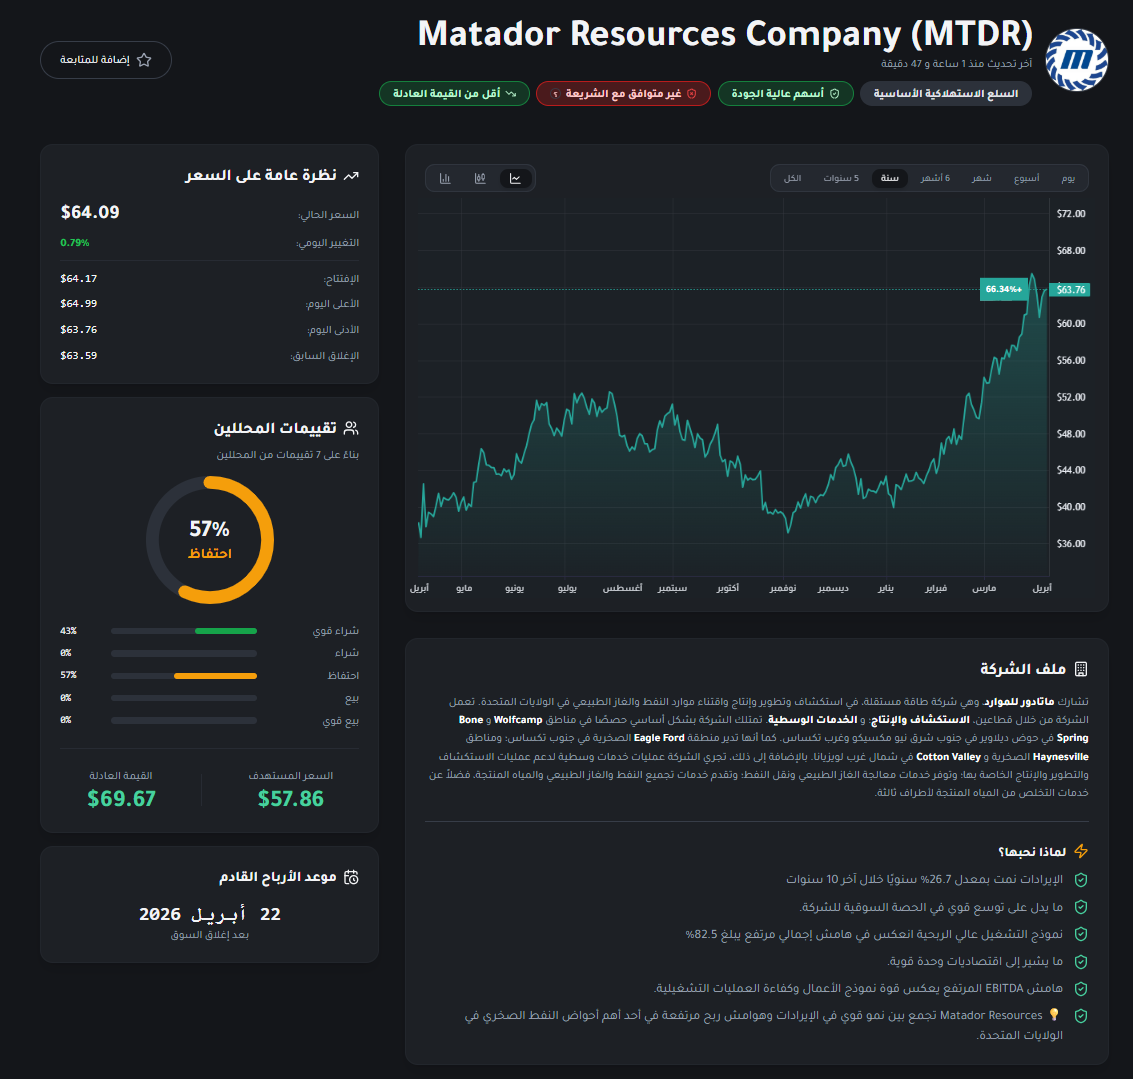Select the '5 سنوات' range tab

(841, 179)
